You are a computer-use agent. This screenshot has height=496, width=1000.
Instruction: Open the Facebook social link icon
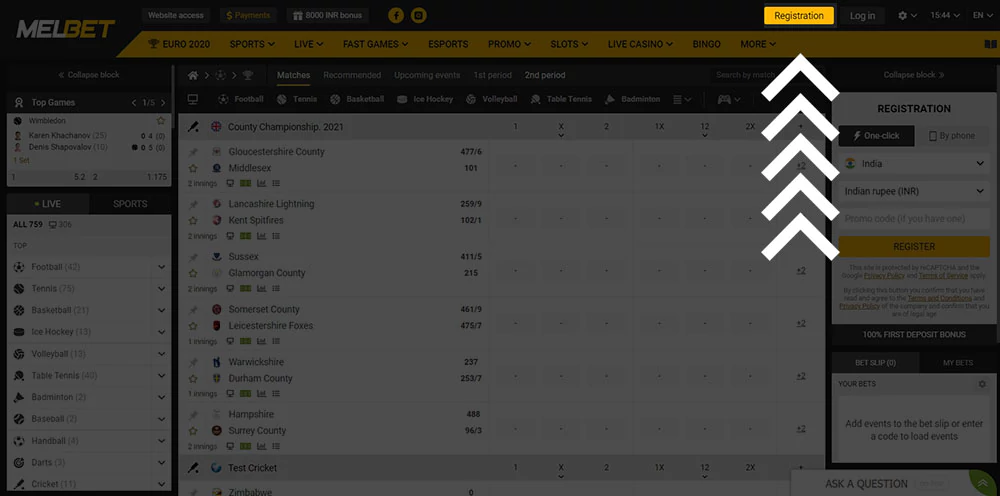coord(395,15)
